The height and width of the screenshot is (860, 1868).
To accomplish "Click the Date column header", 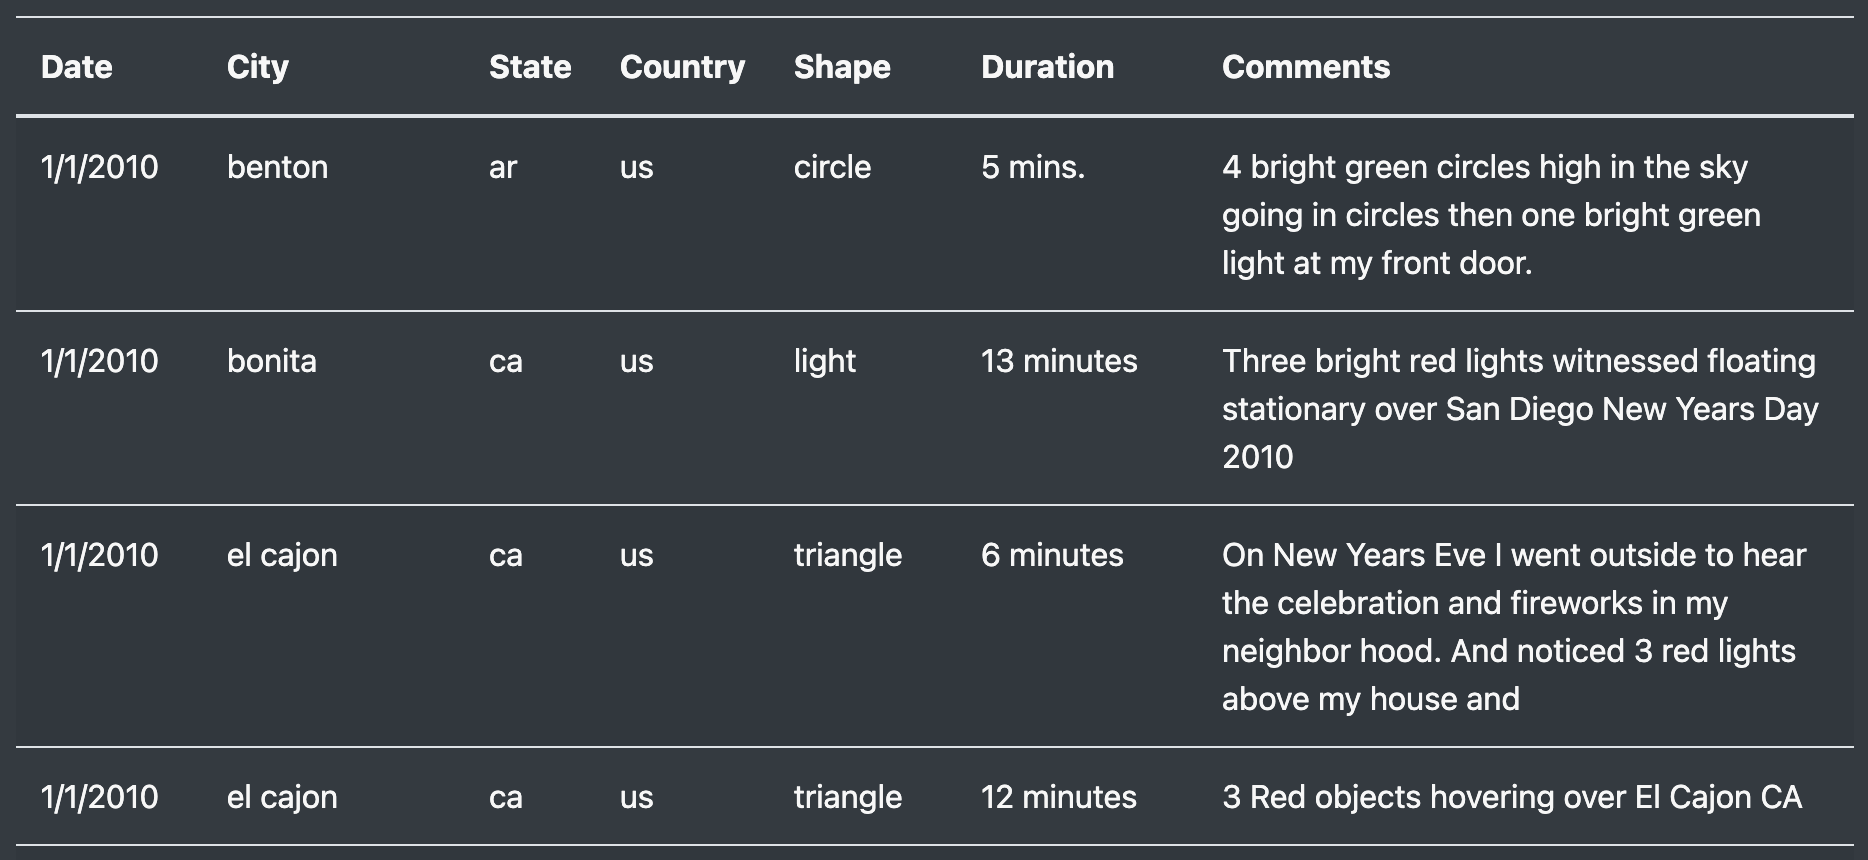I will pos(77,67).
